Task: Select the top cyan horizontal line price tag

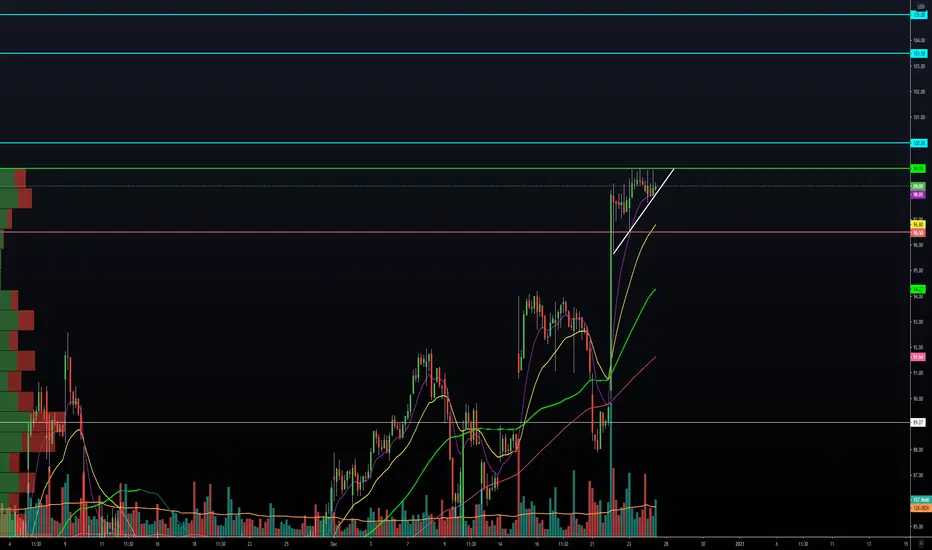Action: [x=918, y=14]
